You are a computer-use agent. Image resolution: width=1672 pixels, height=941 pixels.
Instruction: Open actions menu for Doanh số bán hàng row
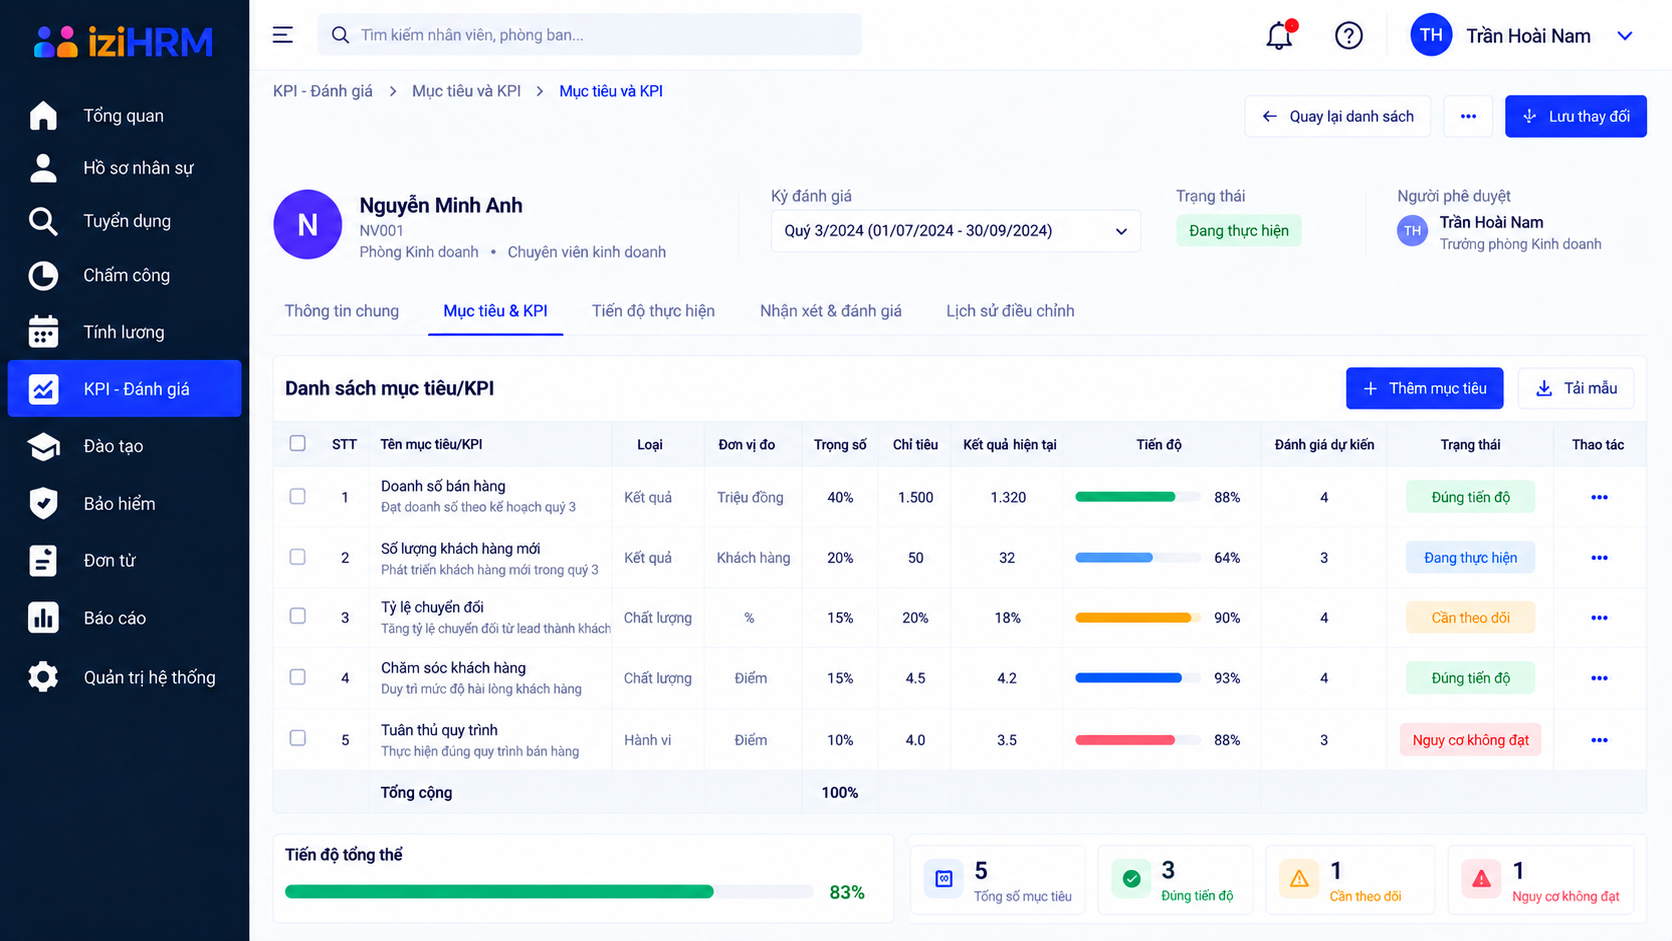[1599, 497]
